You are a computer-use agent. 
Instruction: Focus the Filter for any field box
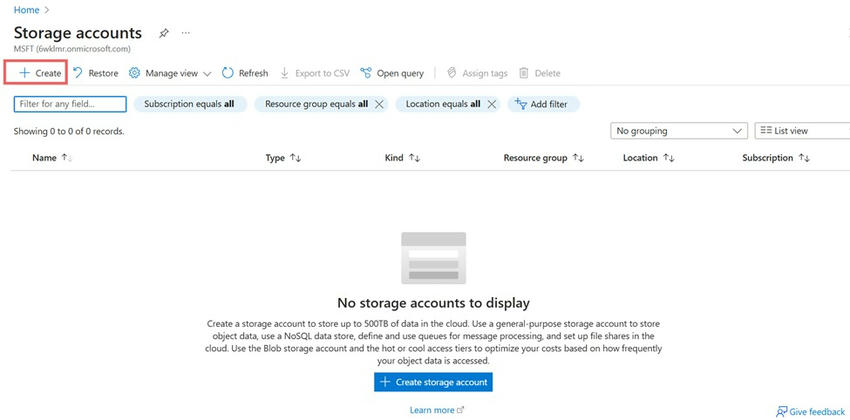pos(70,104)
